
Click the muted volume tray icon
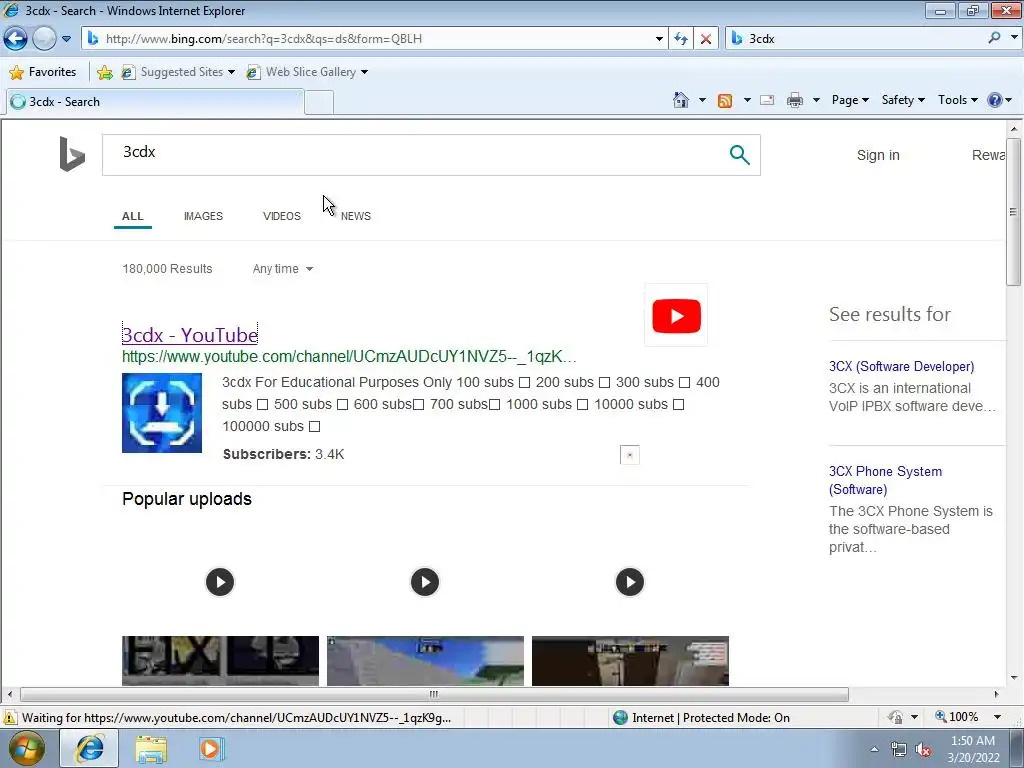click(923, 750)
